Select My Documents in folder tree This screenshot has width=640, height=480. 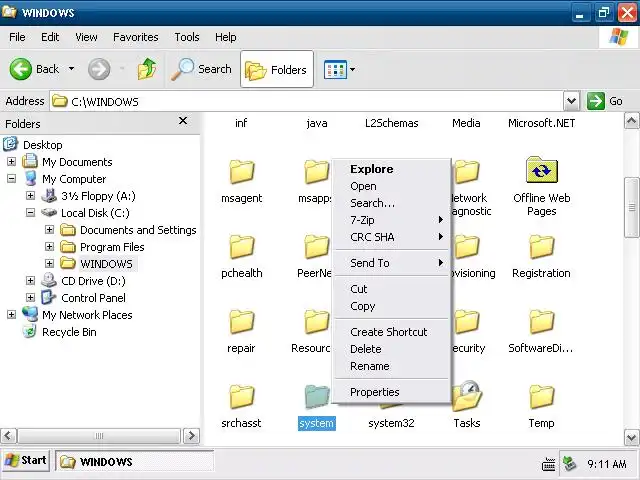[x=77, y=162]
